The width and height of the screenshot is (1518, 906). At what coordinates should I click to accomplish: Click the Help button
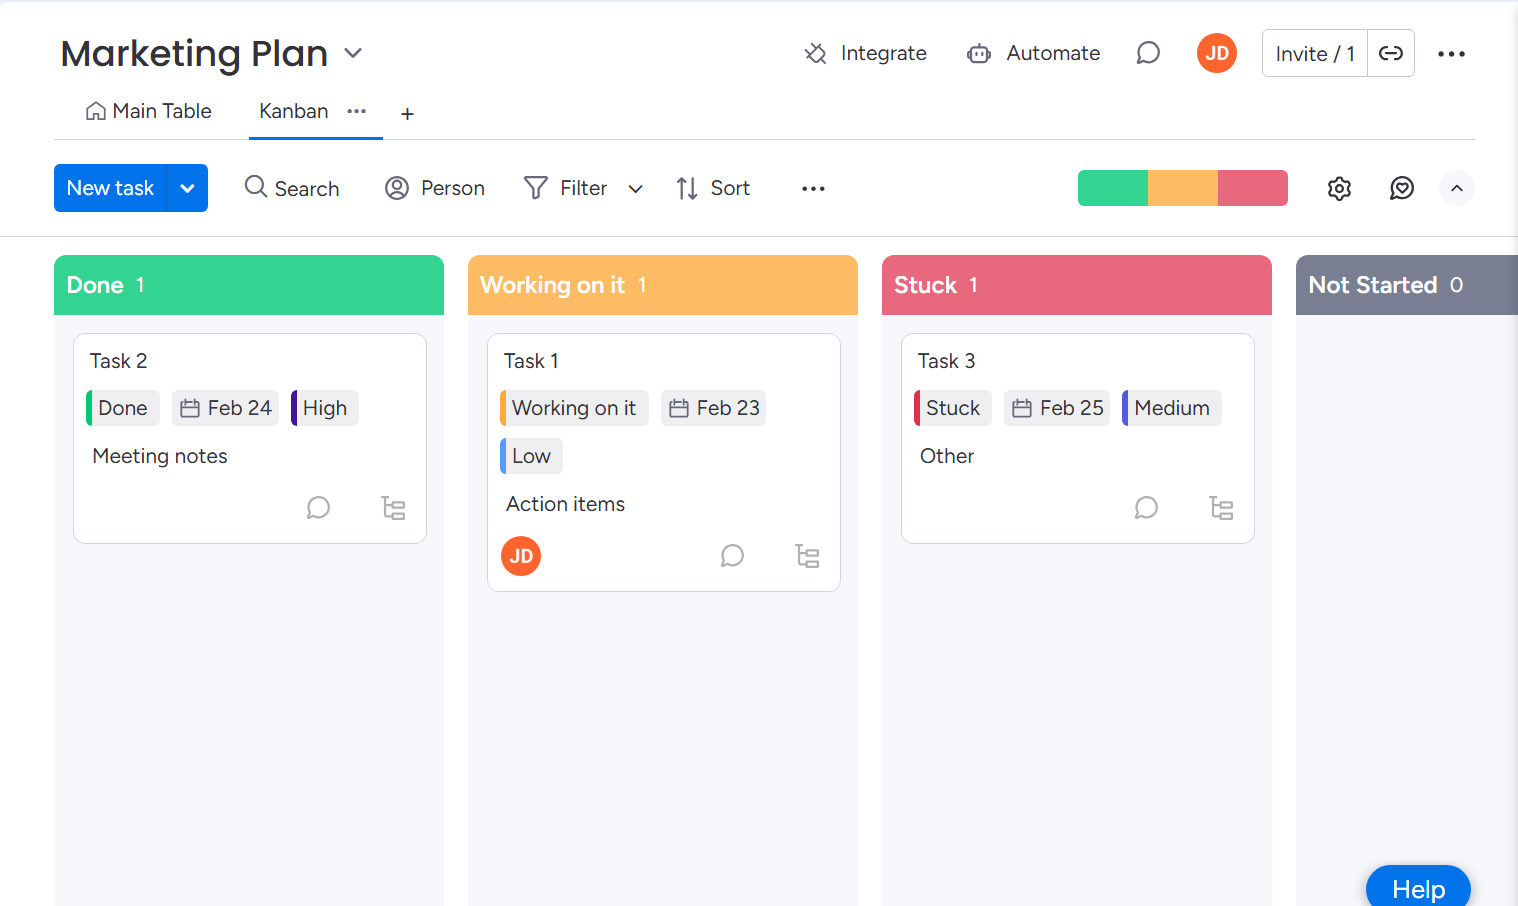coord(1417,888)
